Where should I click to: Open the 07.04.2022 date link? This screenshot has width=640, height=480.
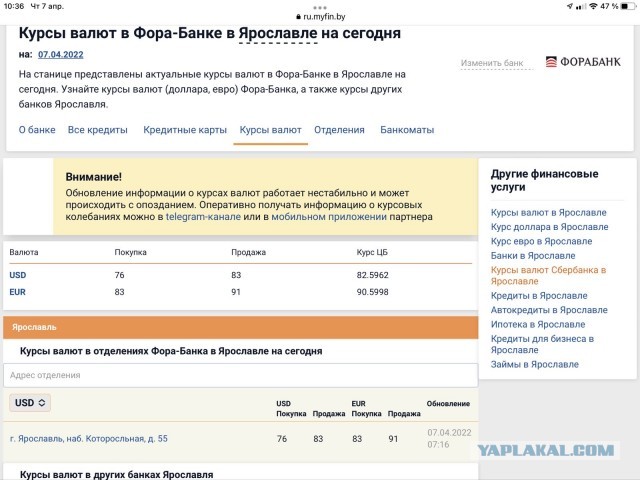pos(60,55)
